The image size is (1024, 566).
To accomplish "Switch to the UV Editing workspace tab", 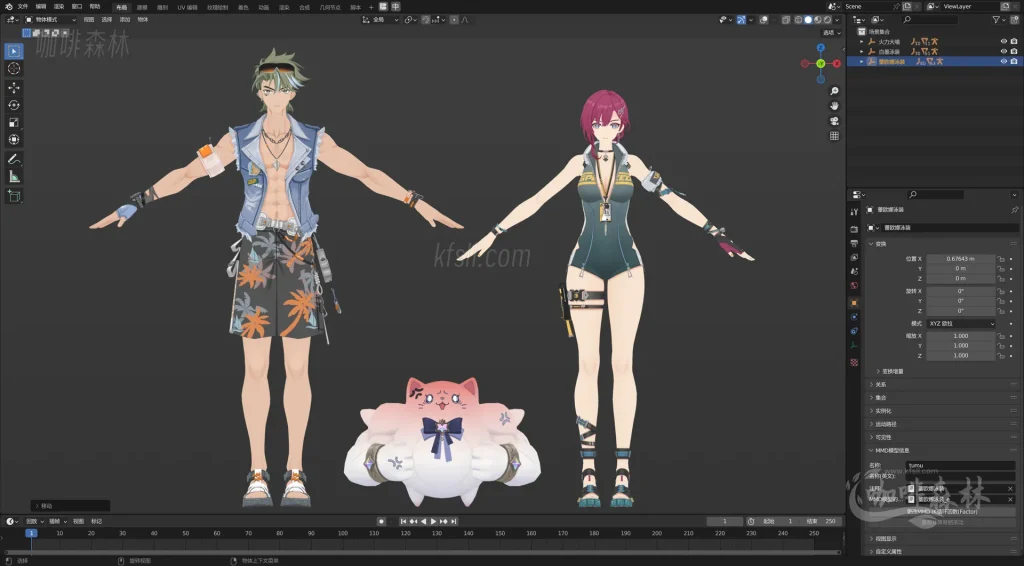I will pos(187,7).
